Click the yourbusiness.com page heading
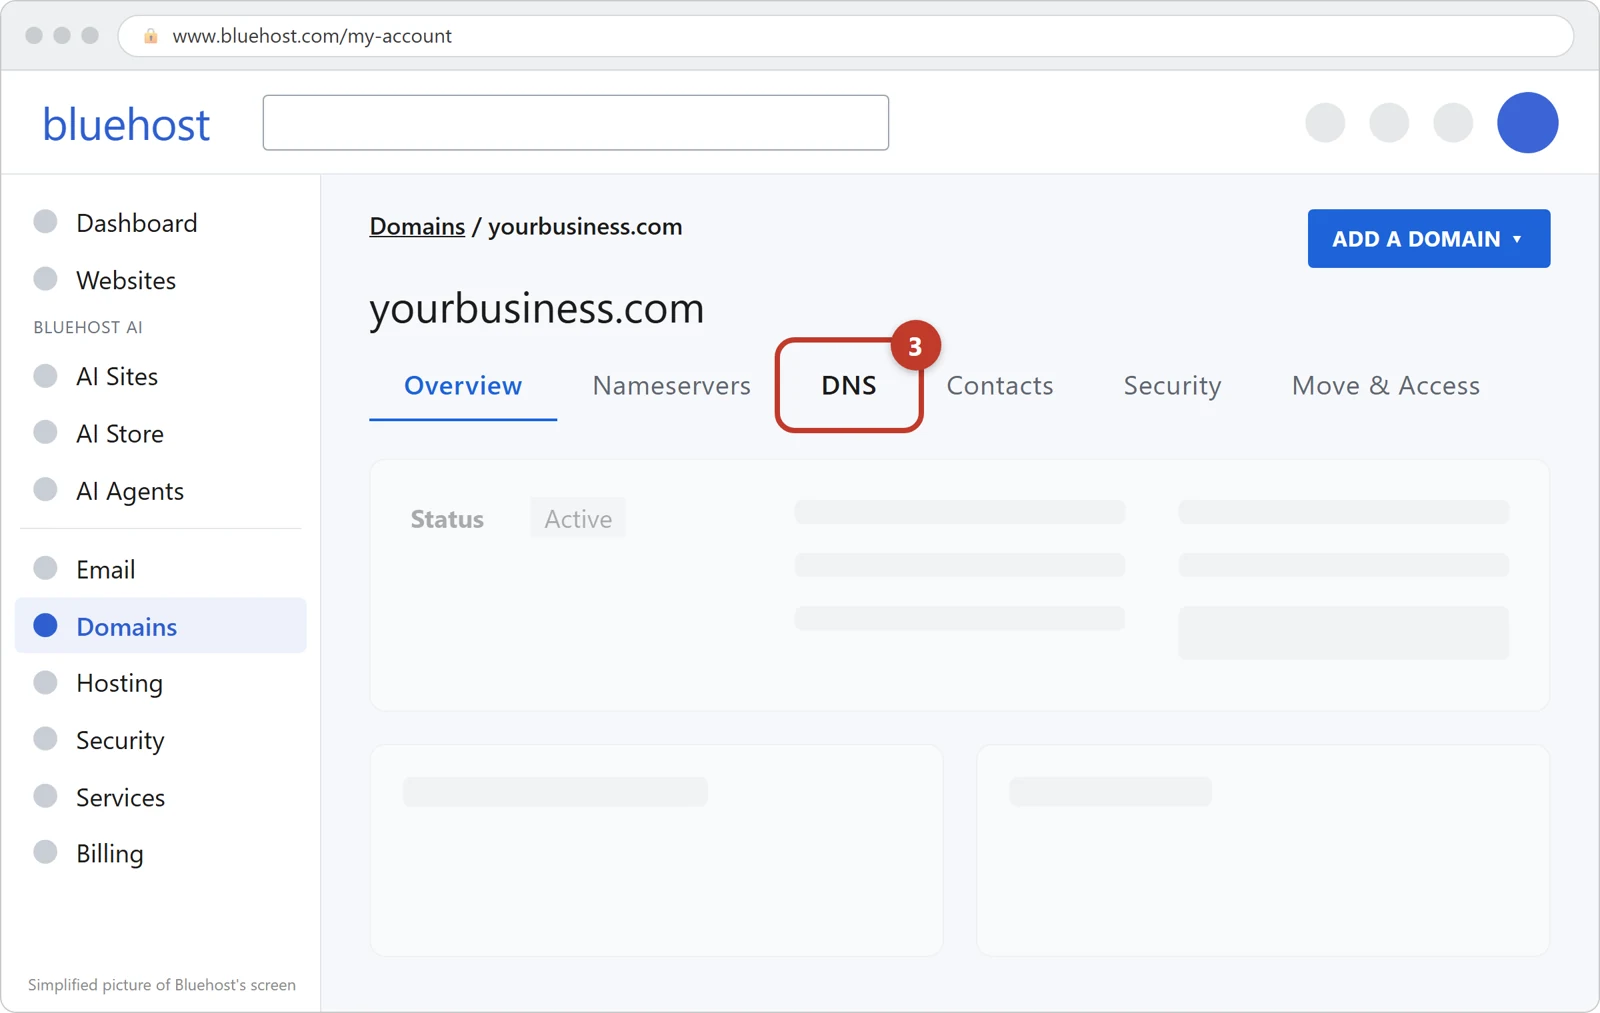The image size is (1600, 1013). pos(537,308)
